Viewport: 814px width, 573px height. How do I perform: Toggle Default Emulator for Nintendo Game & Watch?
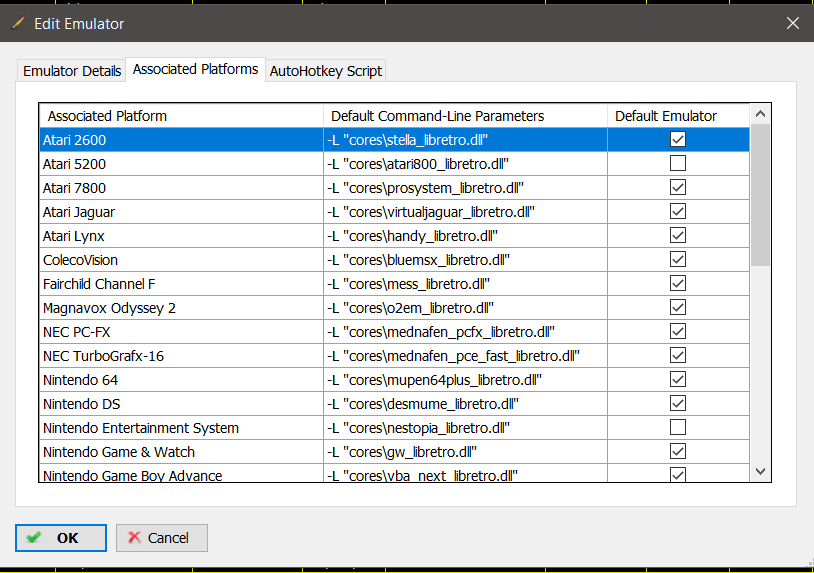[678, 452]
